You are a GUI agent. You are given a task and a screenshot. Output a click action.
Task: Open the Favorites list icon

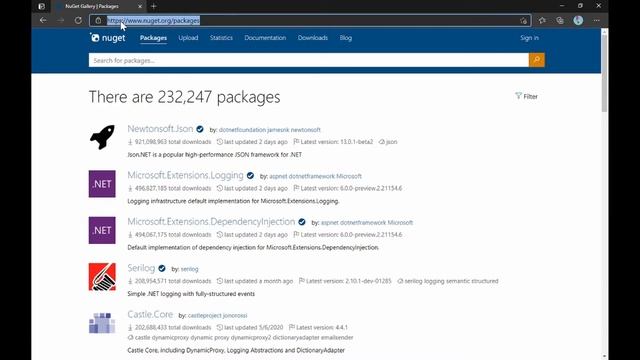[x=542, y=20]
